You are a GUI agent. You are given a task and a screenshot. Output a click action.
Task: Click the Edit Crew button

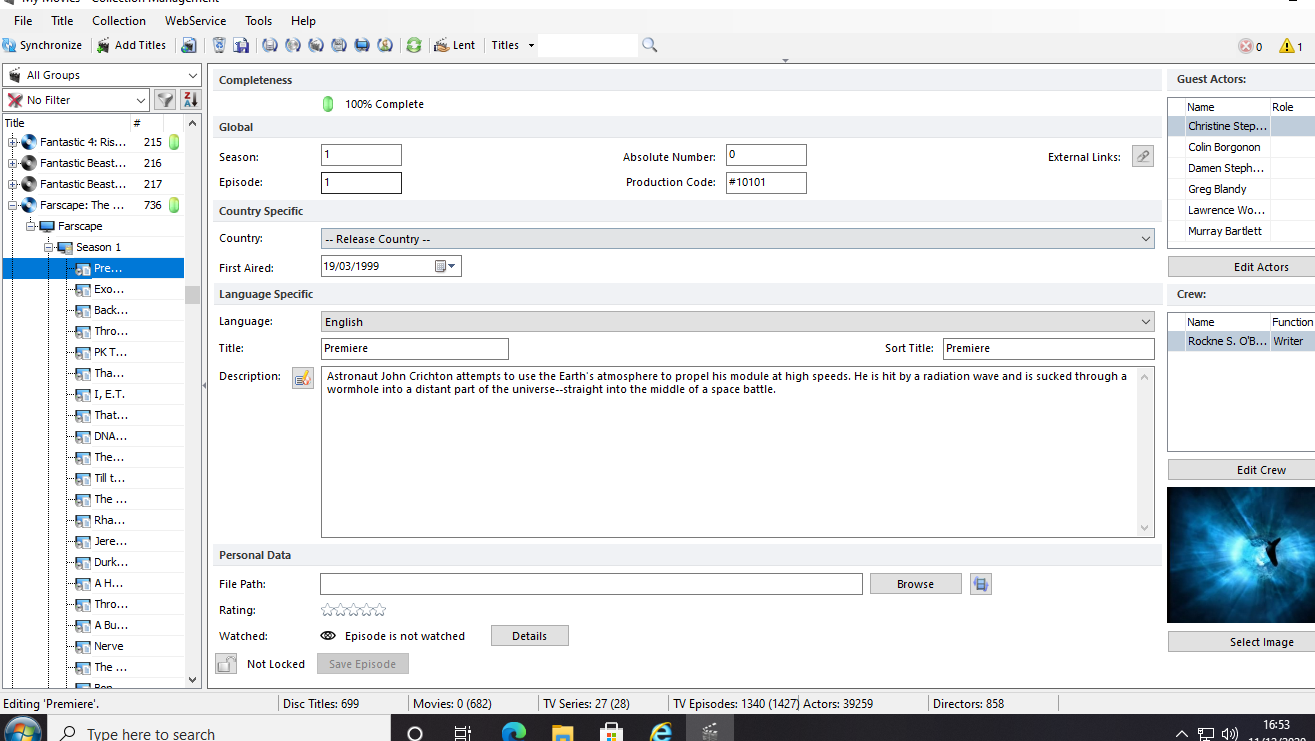[1241, 470]
